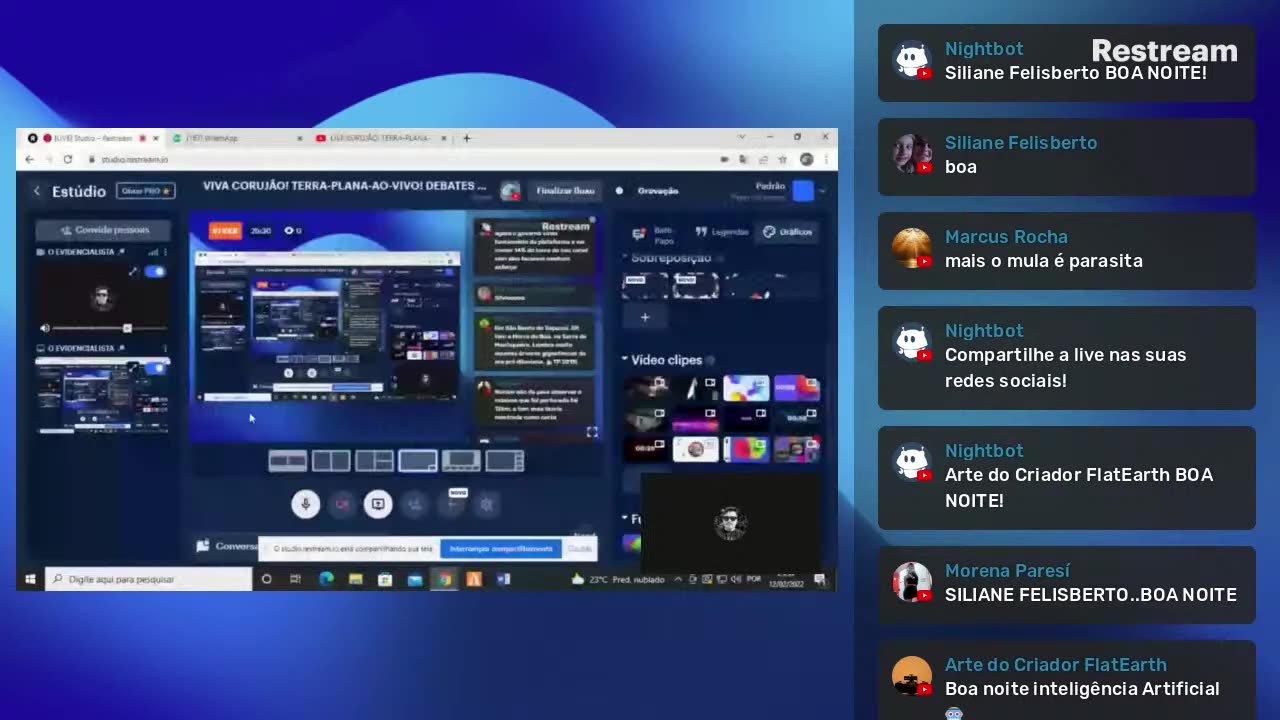Open the Padrão theme dropdown arrow
Image resolution: width=1280 pixels, height=720 pixels.
[x=822, y=190]
